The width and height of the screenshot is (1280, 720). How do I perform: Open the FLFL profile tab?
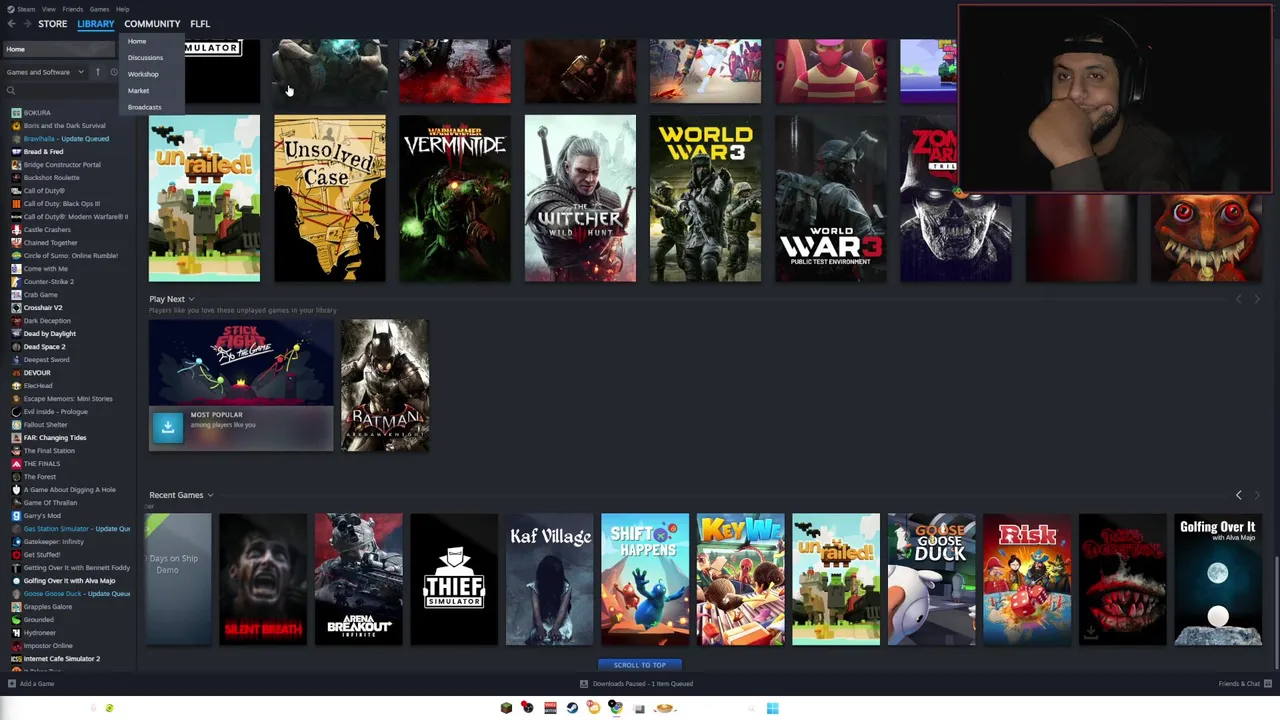pos(200,24)
